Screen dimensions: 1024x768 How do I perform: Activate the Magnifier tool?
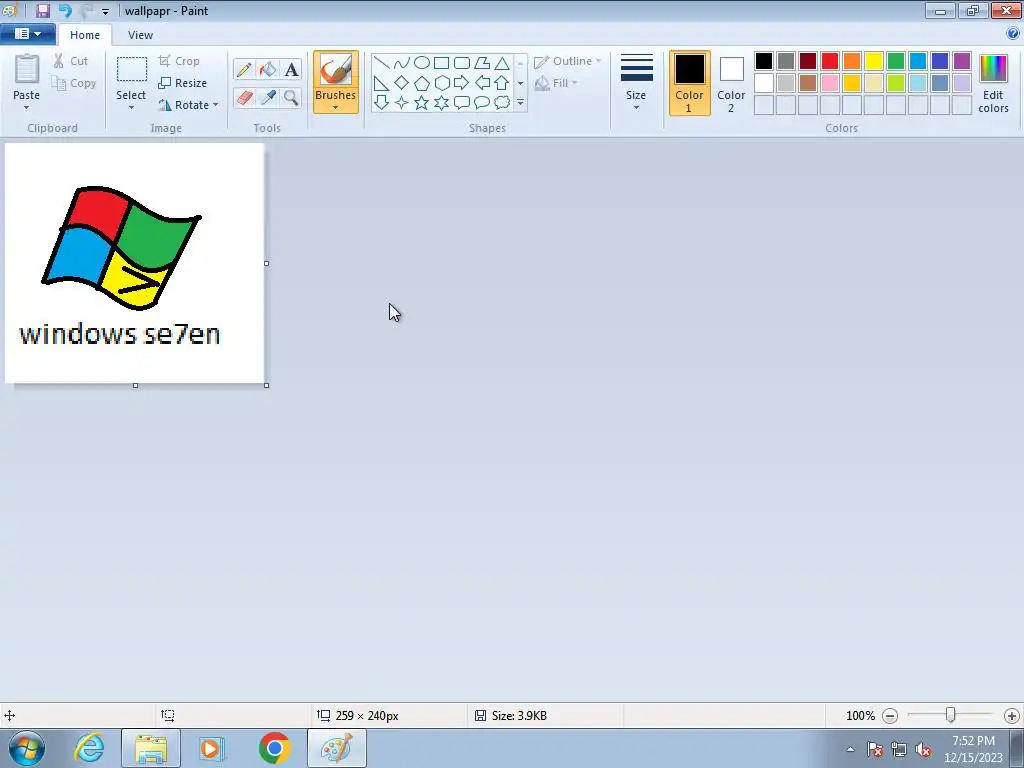[291, 98]
